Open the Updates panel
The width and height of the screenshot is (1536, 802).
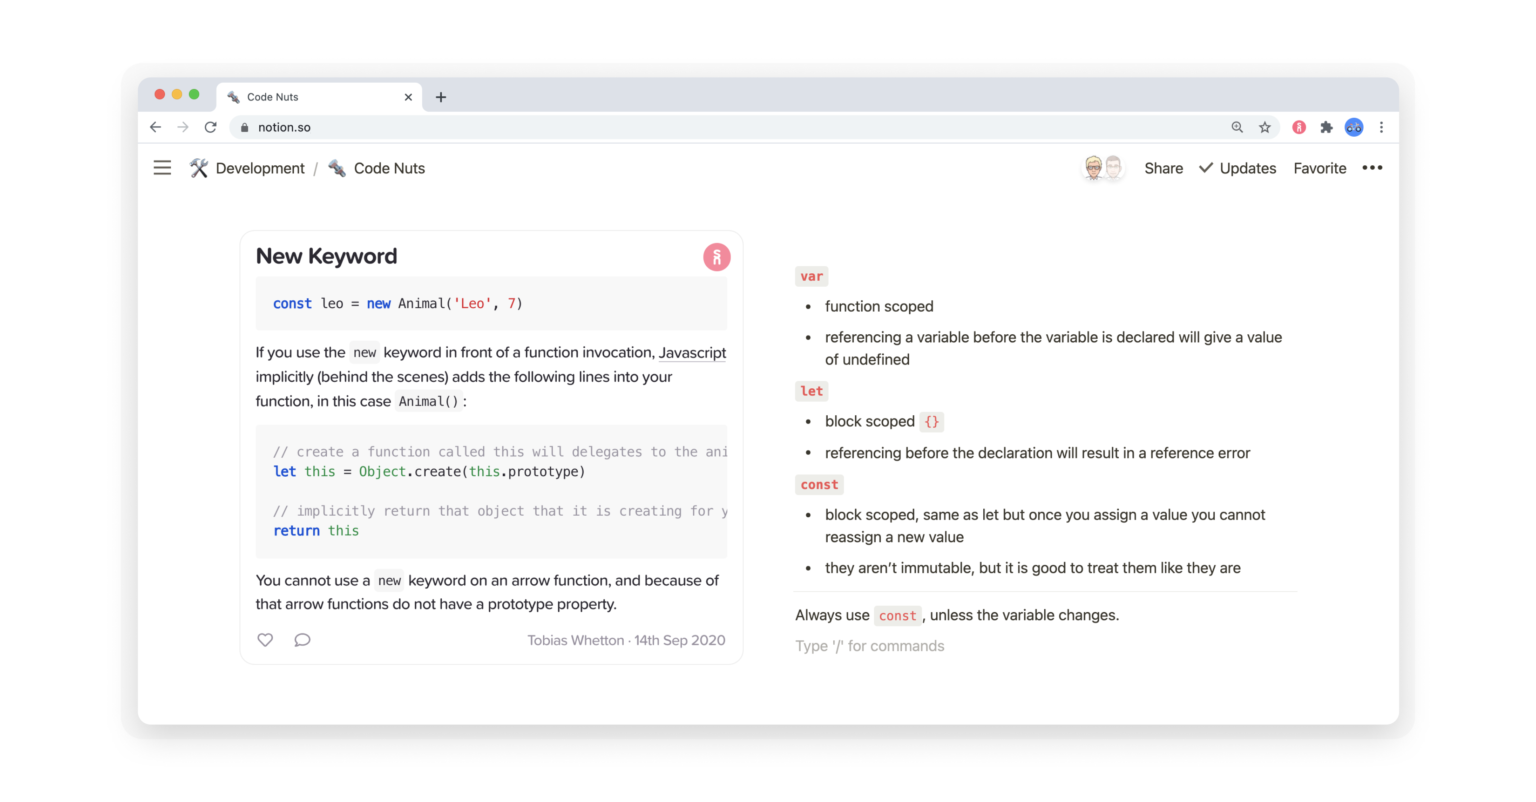(1237, 168)
